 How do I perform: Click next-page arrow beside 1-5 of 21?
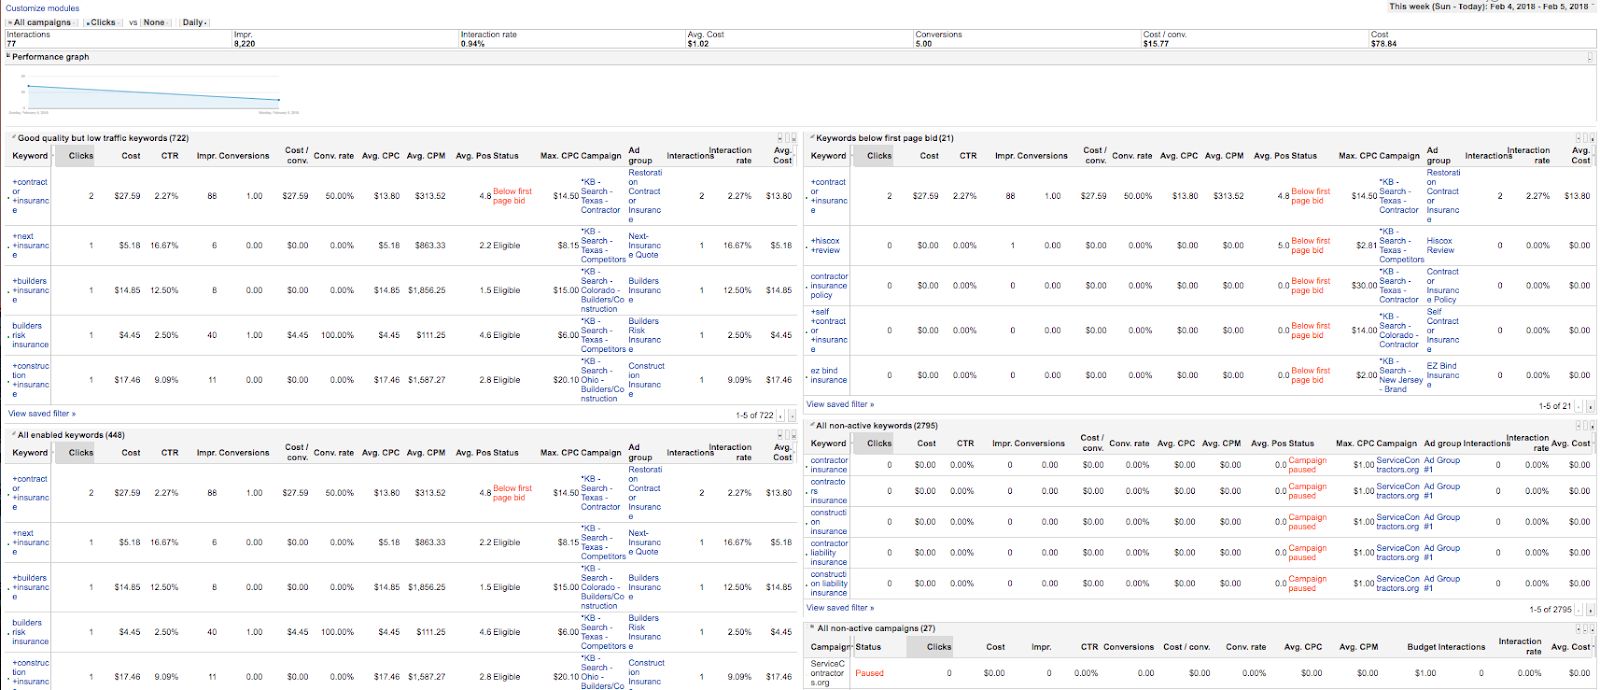[x=1588, y=406]
